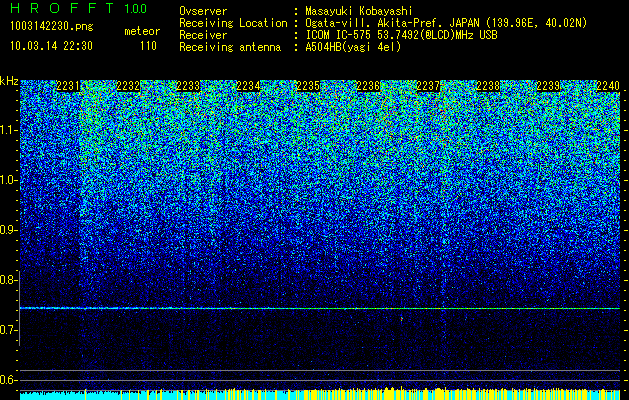629x400 pixels.
Task: Click the date stamp 10.03.14 22:30
Action: (51, 46)
